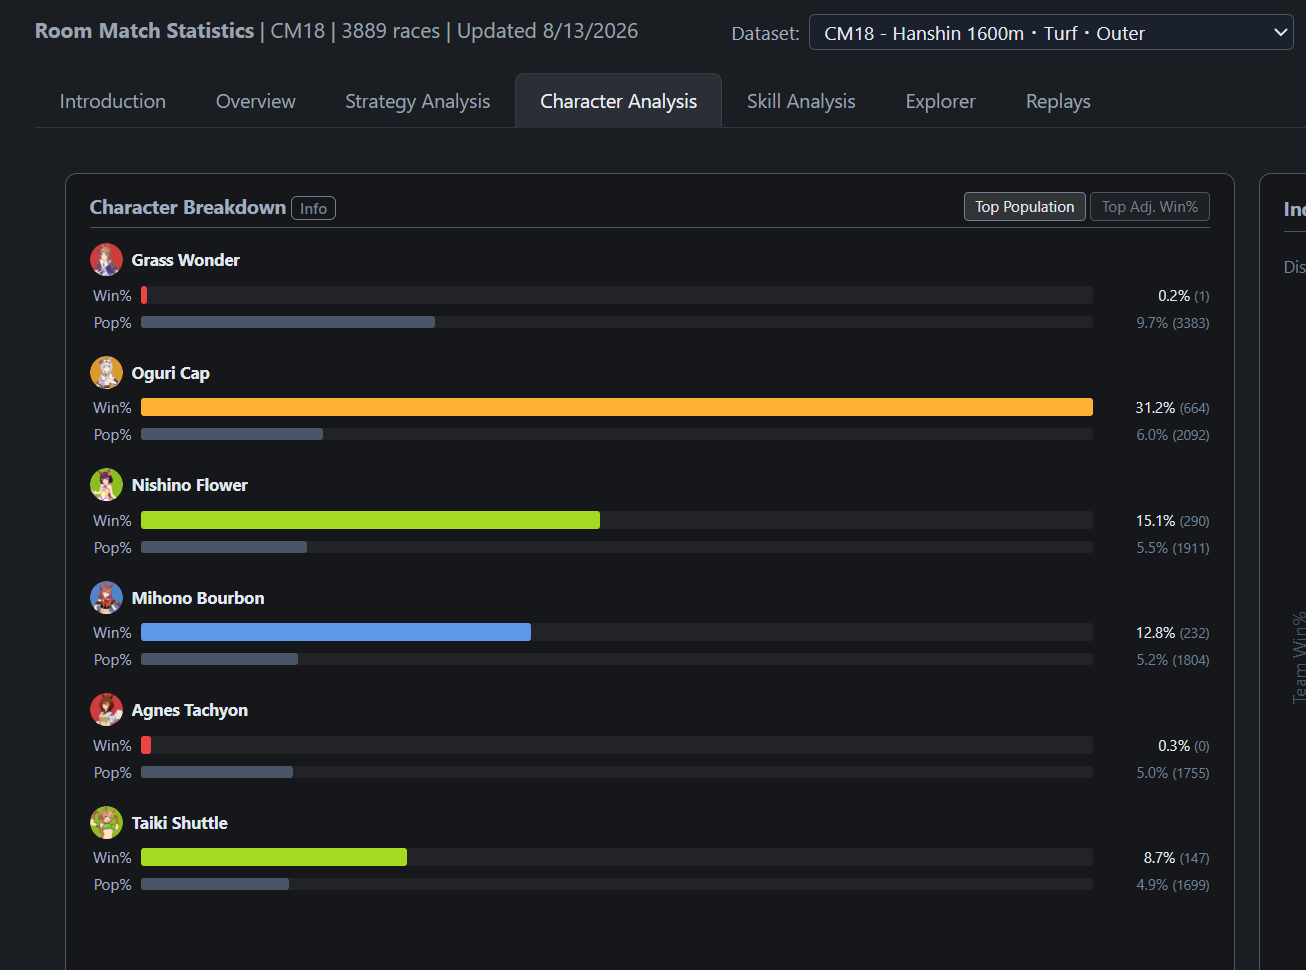The width and height of the screenshot is (1306, 970).
Task: Switch to the Strategy Analysis tab
Action: (x=418, y=101)
